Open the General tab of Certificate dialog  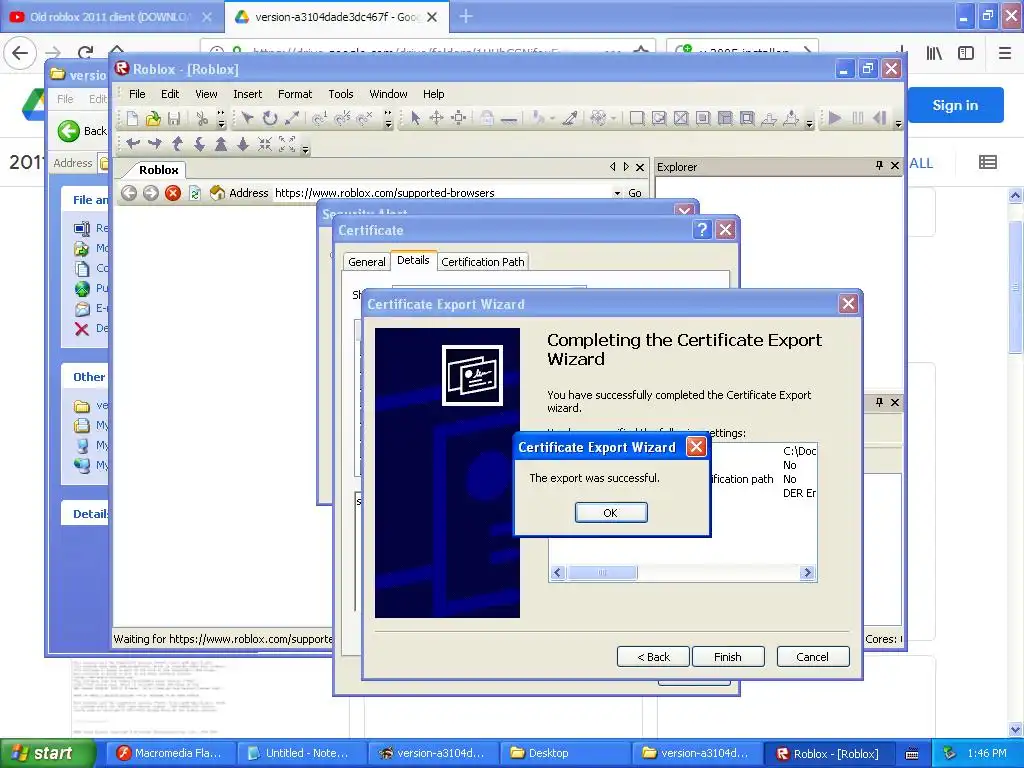point(366,262)
